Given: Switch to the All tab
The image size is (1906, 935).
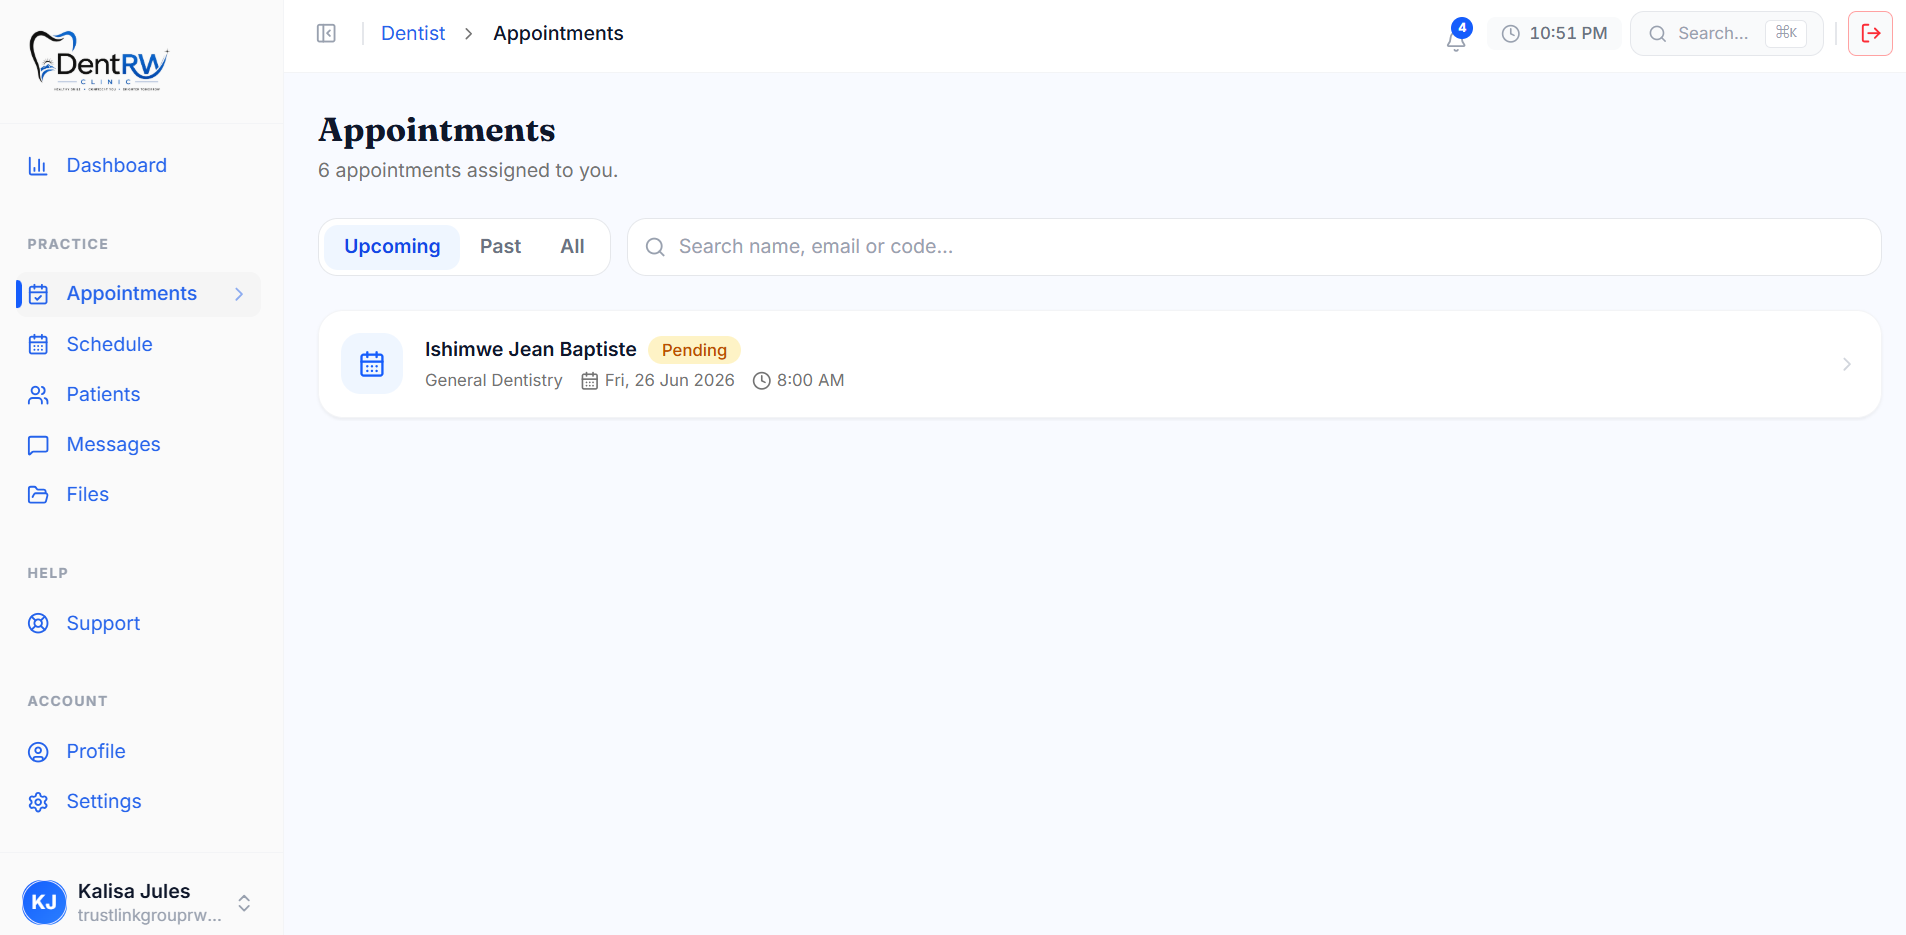Looking at the screenshot, I should pos(572,246).
